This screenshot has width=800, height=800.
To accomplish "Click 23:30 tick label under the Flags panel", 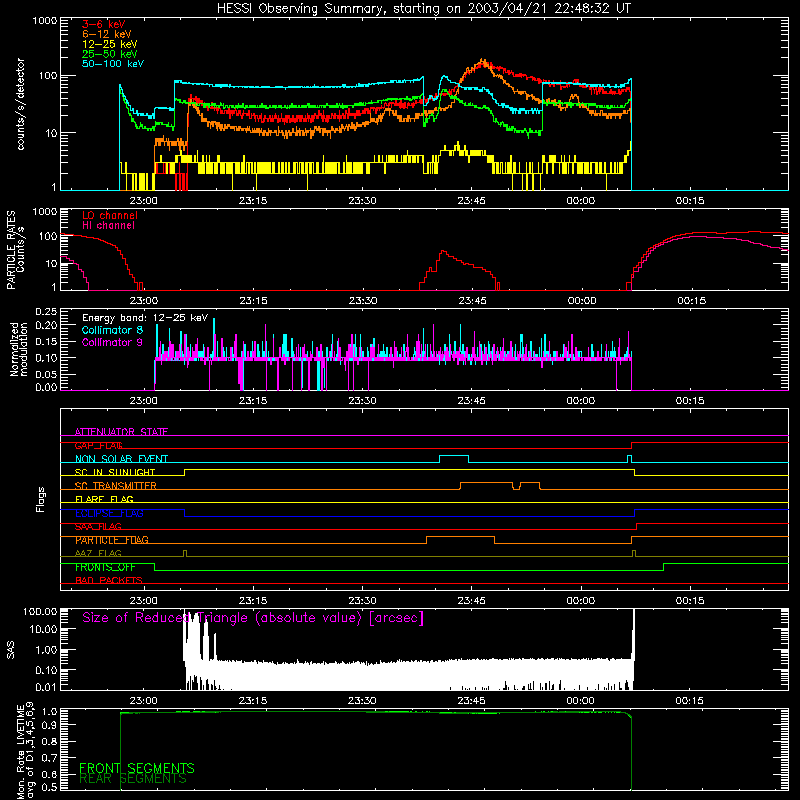I will coord(362,601).
